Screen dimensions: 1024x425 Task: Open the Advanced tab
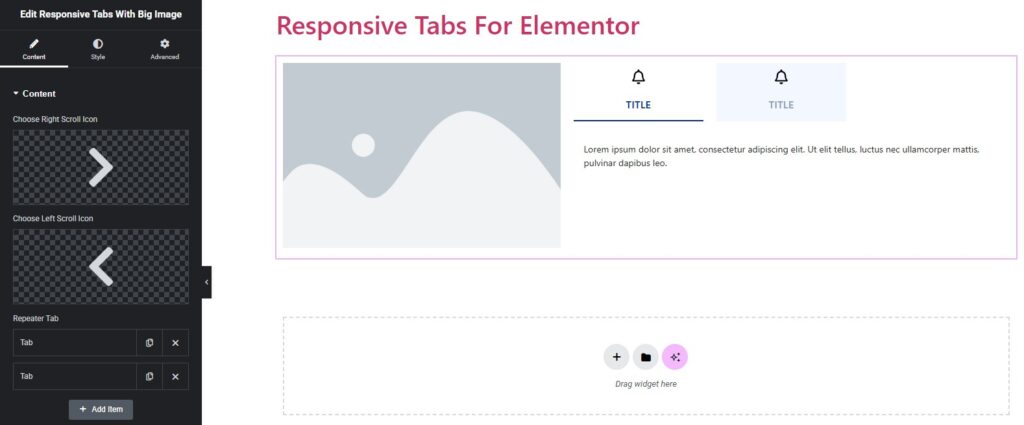coord(165,49)
